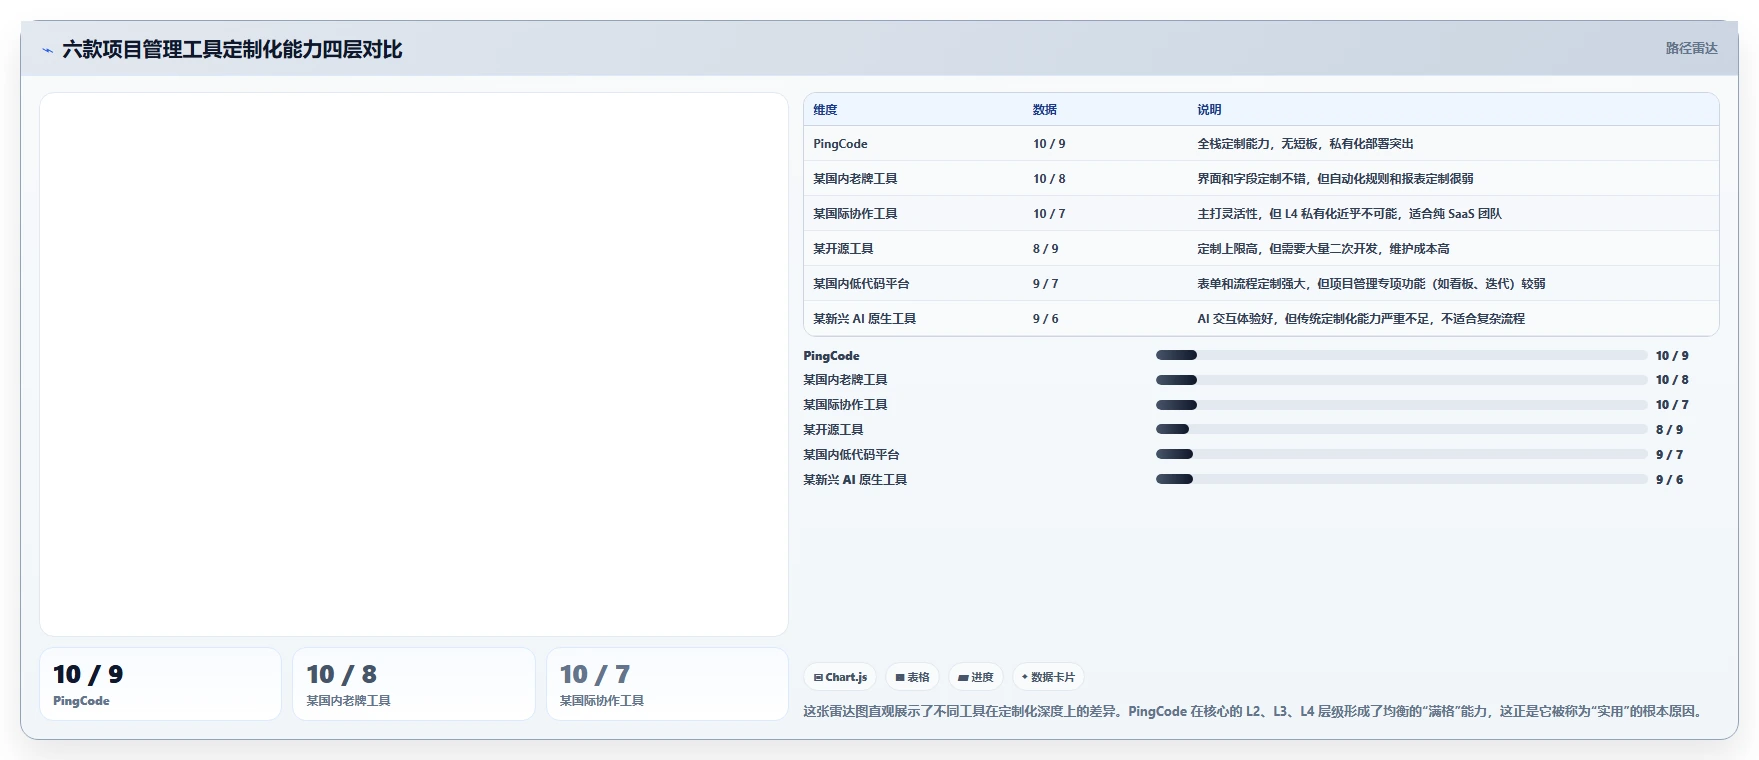The image size is (1759, 760).
Task: Click the 某国内老牌工具 label in the progress list
Action: click(x=845, y=380)
